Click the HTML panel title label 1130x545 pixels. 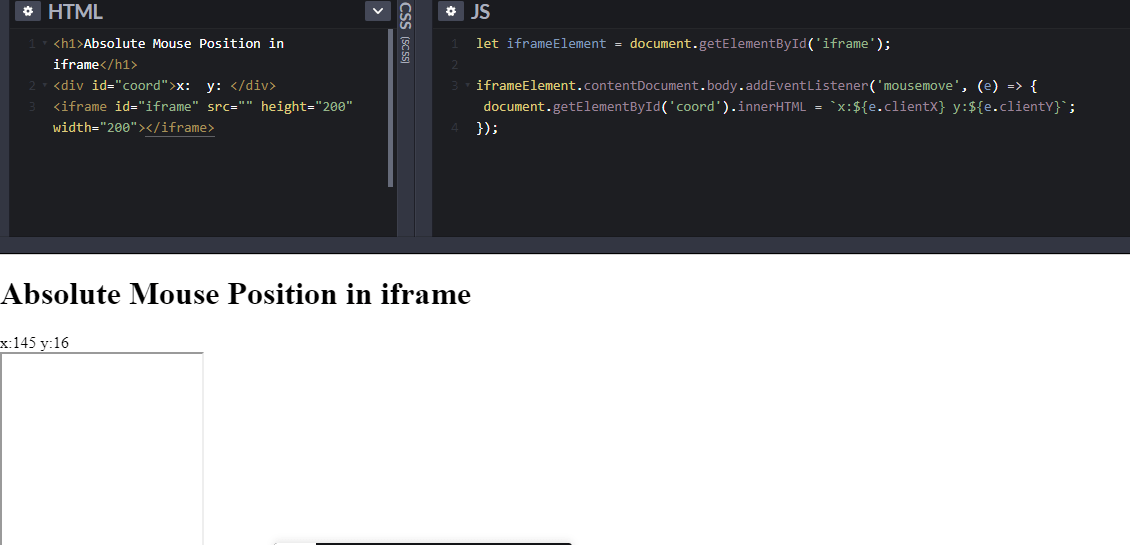click(75, 12)
